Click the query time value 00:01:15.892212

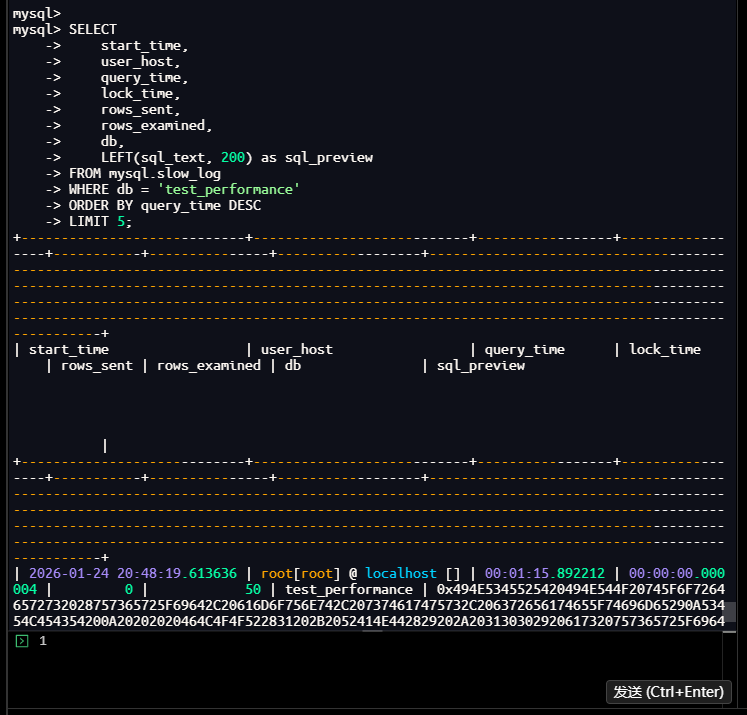[545, 573]
